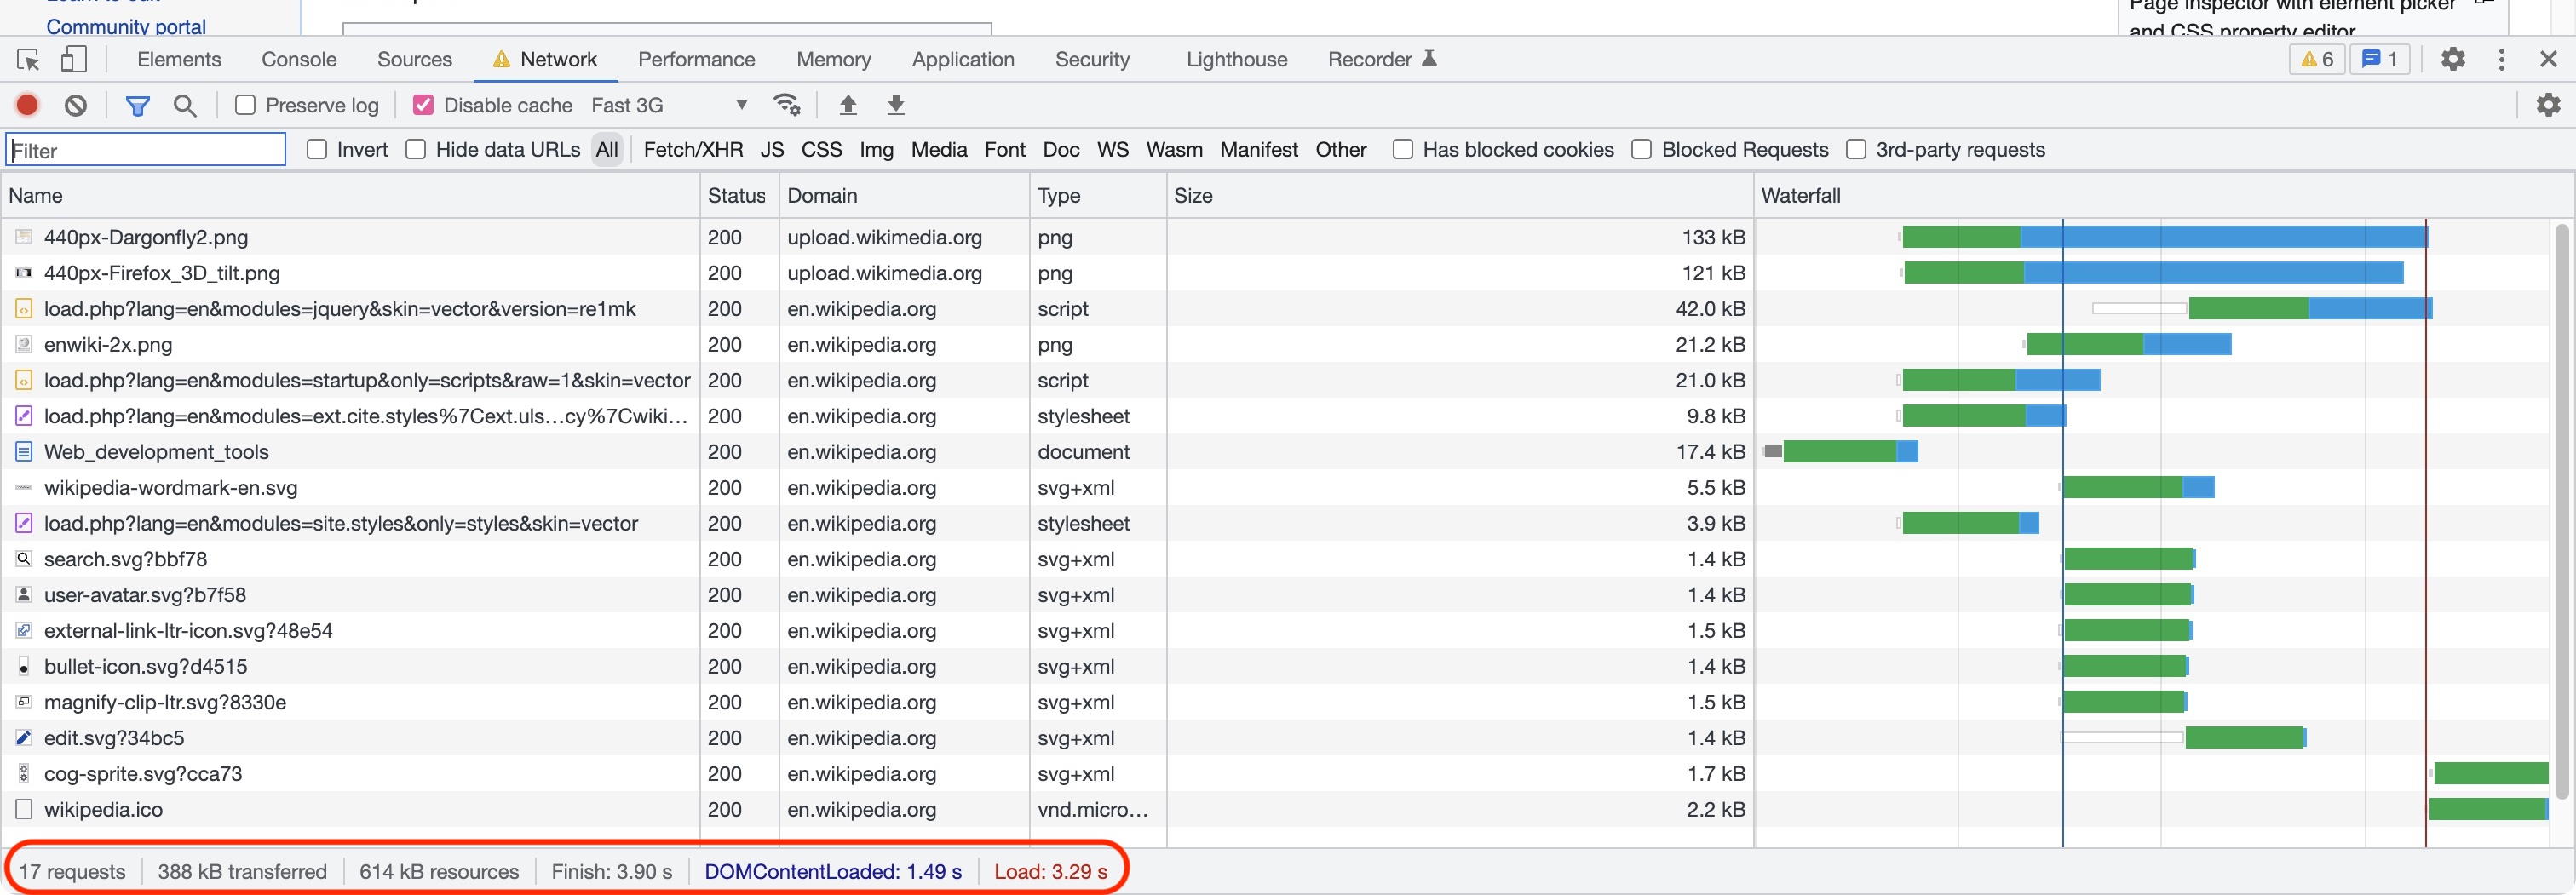Toggle the device toolbar icon
Image resolution: width=2576 pixels, height=895 pixels.
pos(73,60)
